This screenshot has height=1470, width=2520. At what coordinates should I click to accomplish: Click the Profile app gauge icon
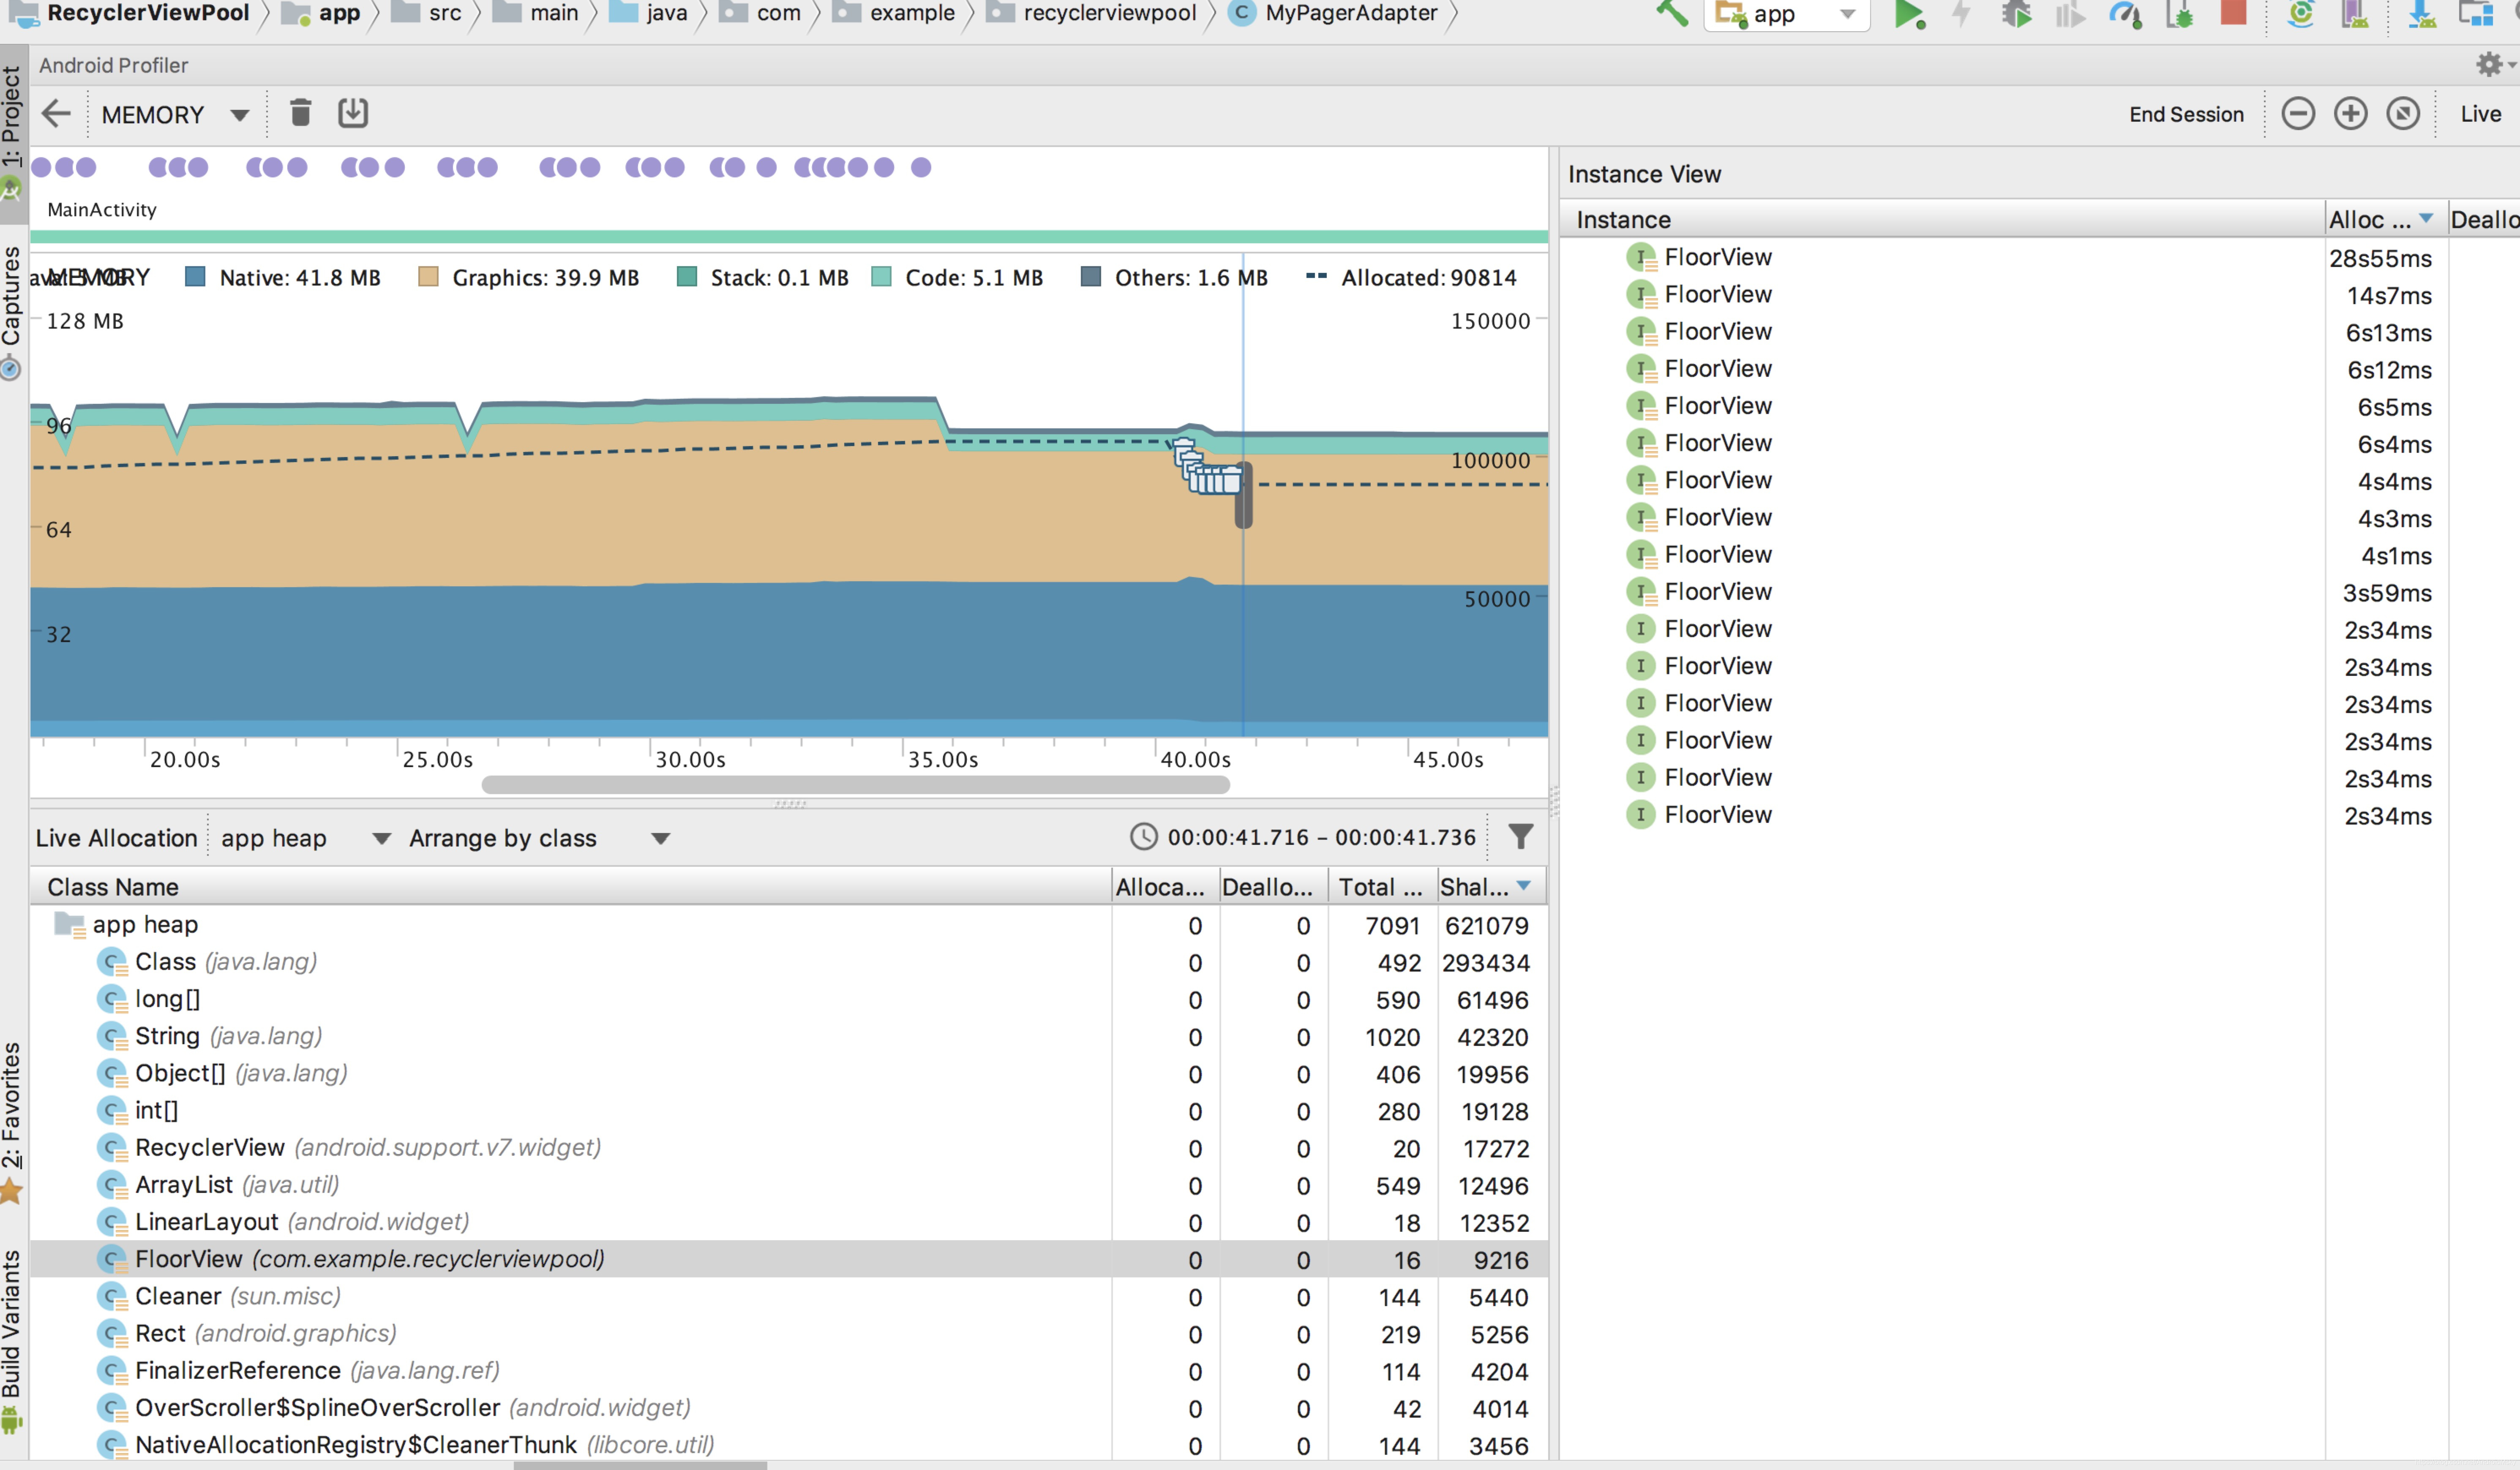pos(2125,14)
